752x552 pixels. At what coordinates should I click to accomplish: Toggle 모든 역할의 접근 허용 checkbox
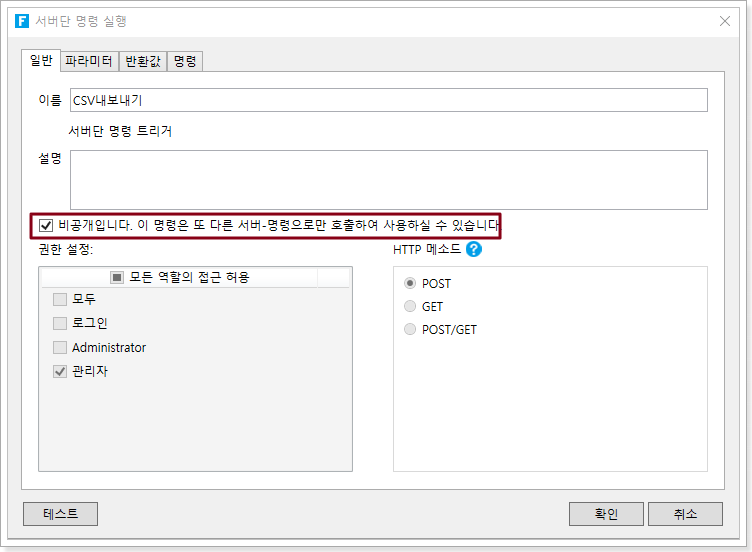tap(117, 277)
